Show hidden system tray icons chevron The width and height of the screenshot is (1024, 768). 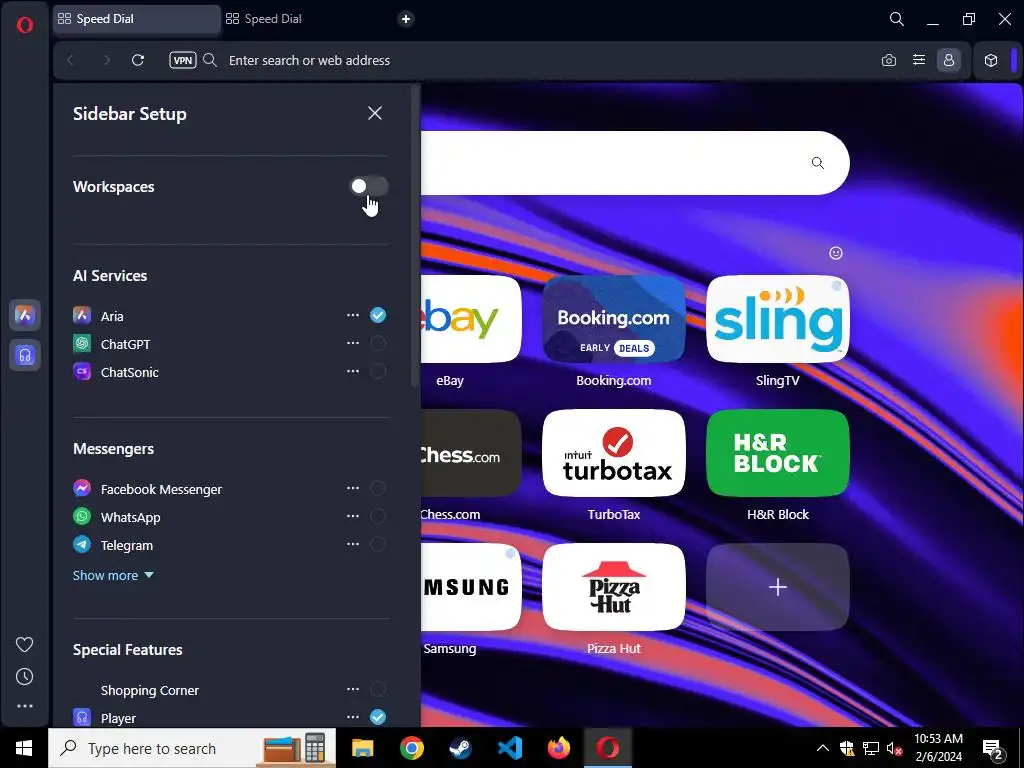(823, 748)
